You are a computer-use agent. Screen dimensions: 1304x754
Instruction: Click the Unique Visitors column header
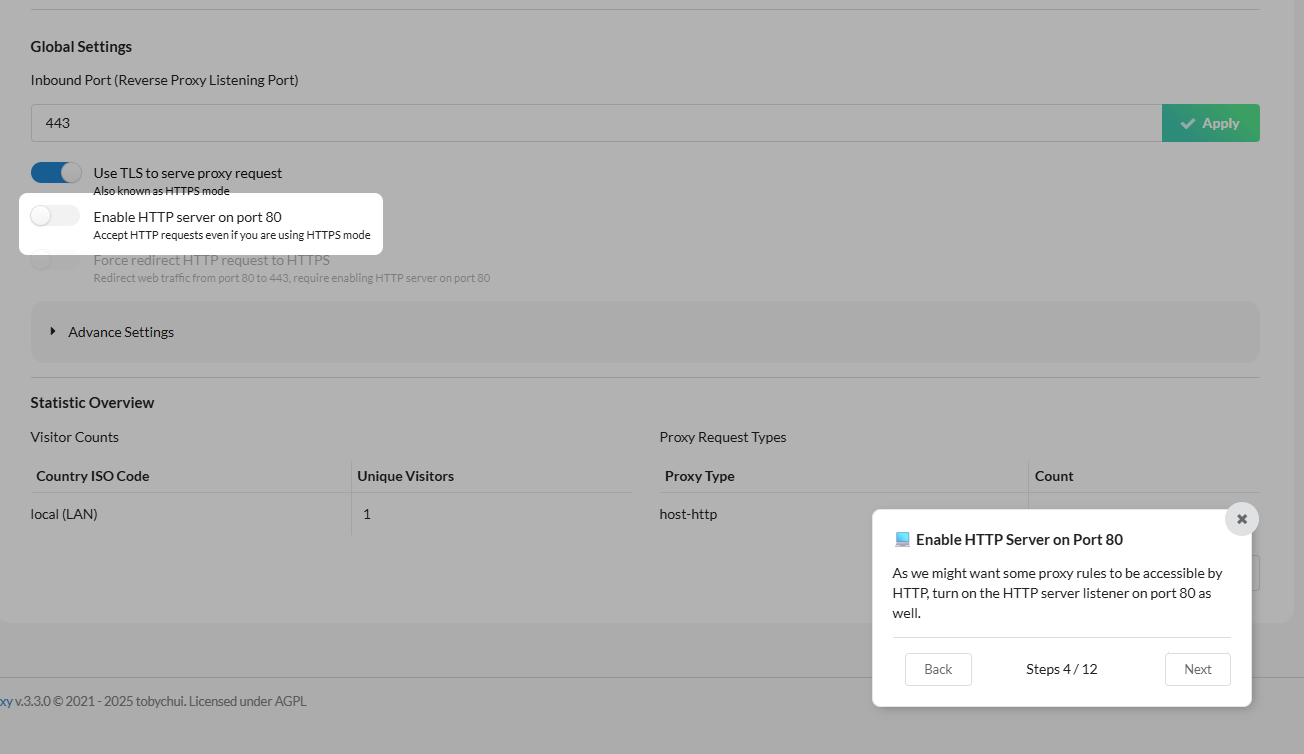click(405, 476)
